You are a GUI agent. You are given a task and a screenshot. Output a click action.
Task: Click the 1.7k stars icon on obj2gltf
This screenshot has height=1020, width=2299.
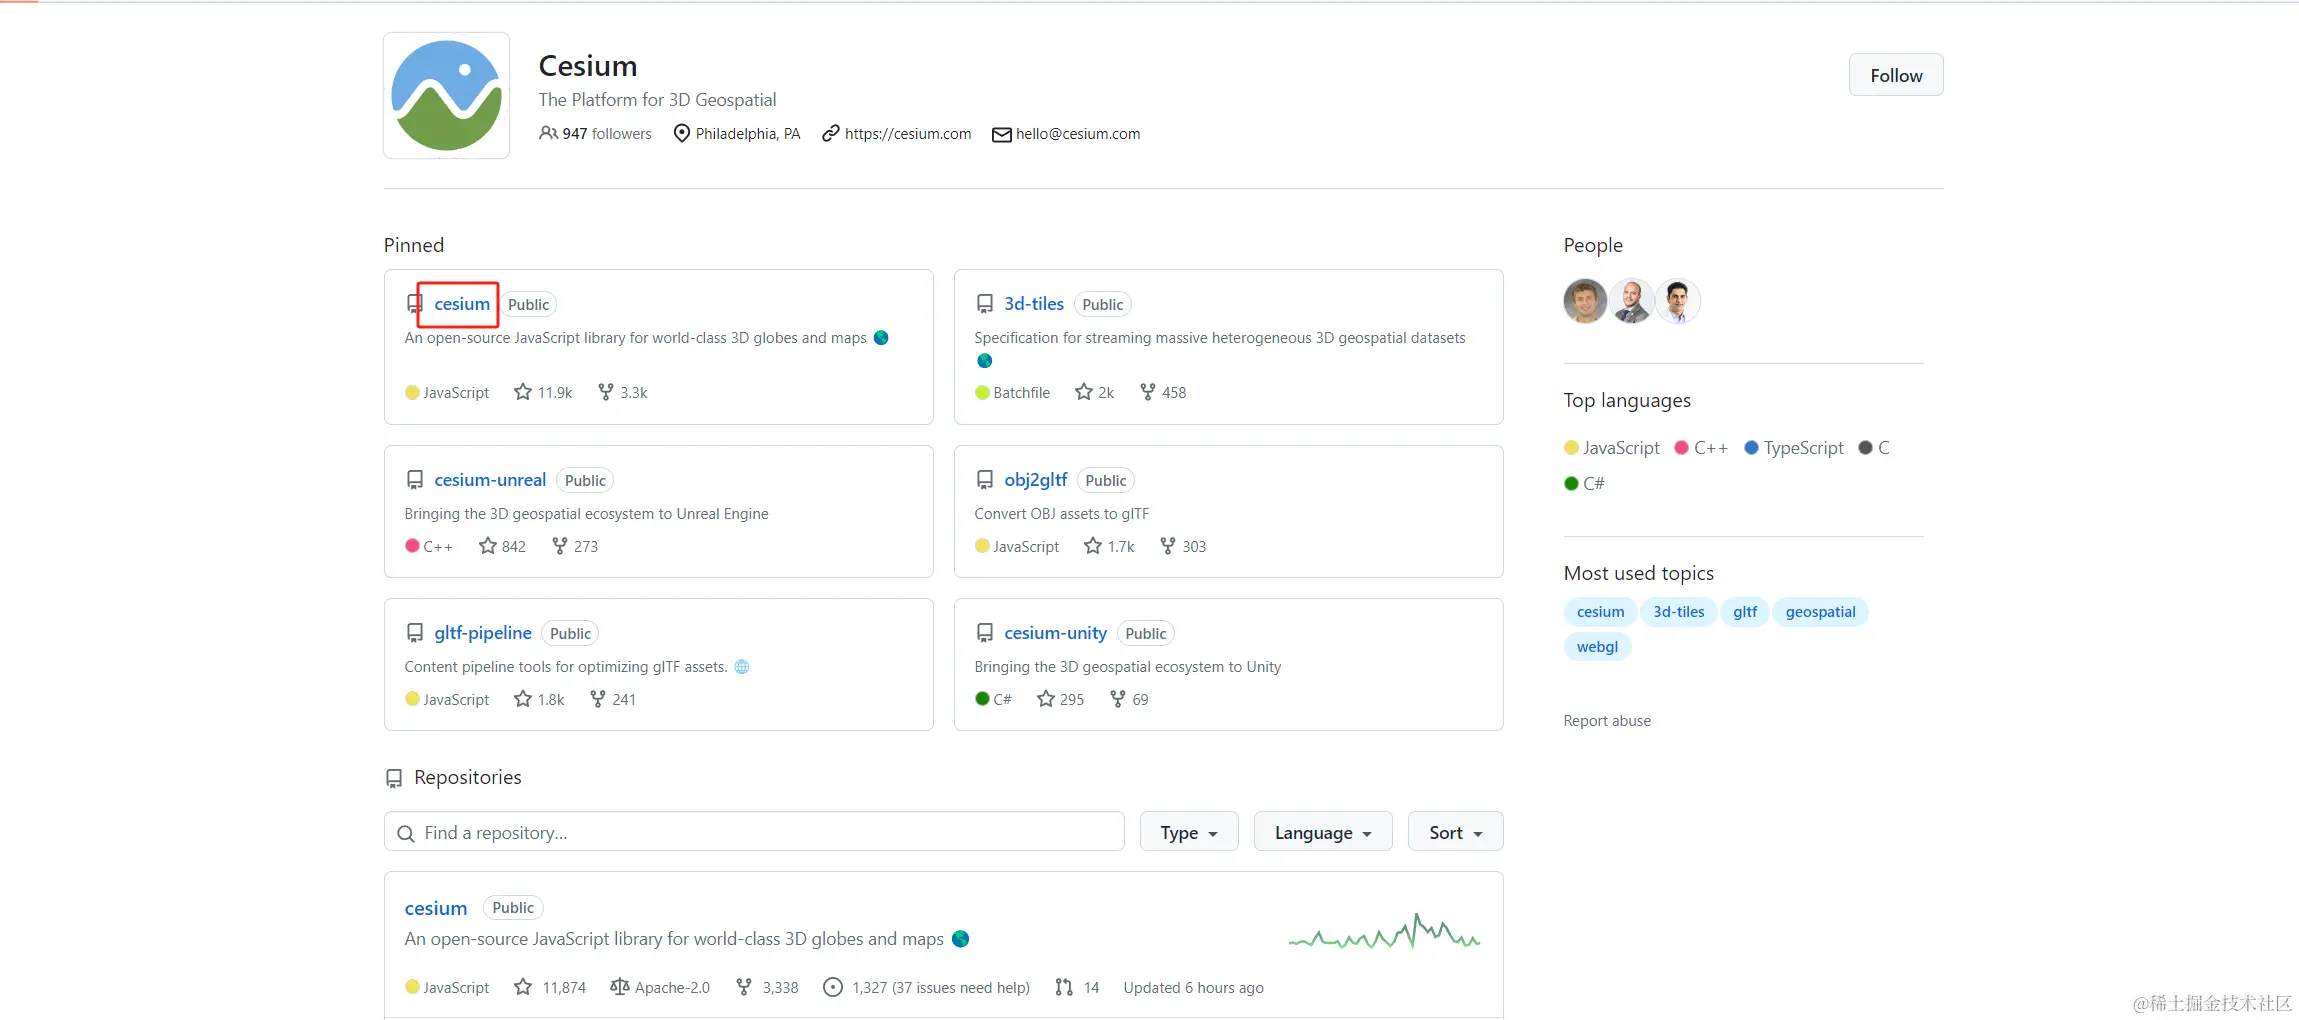tap(1093, 546)
